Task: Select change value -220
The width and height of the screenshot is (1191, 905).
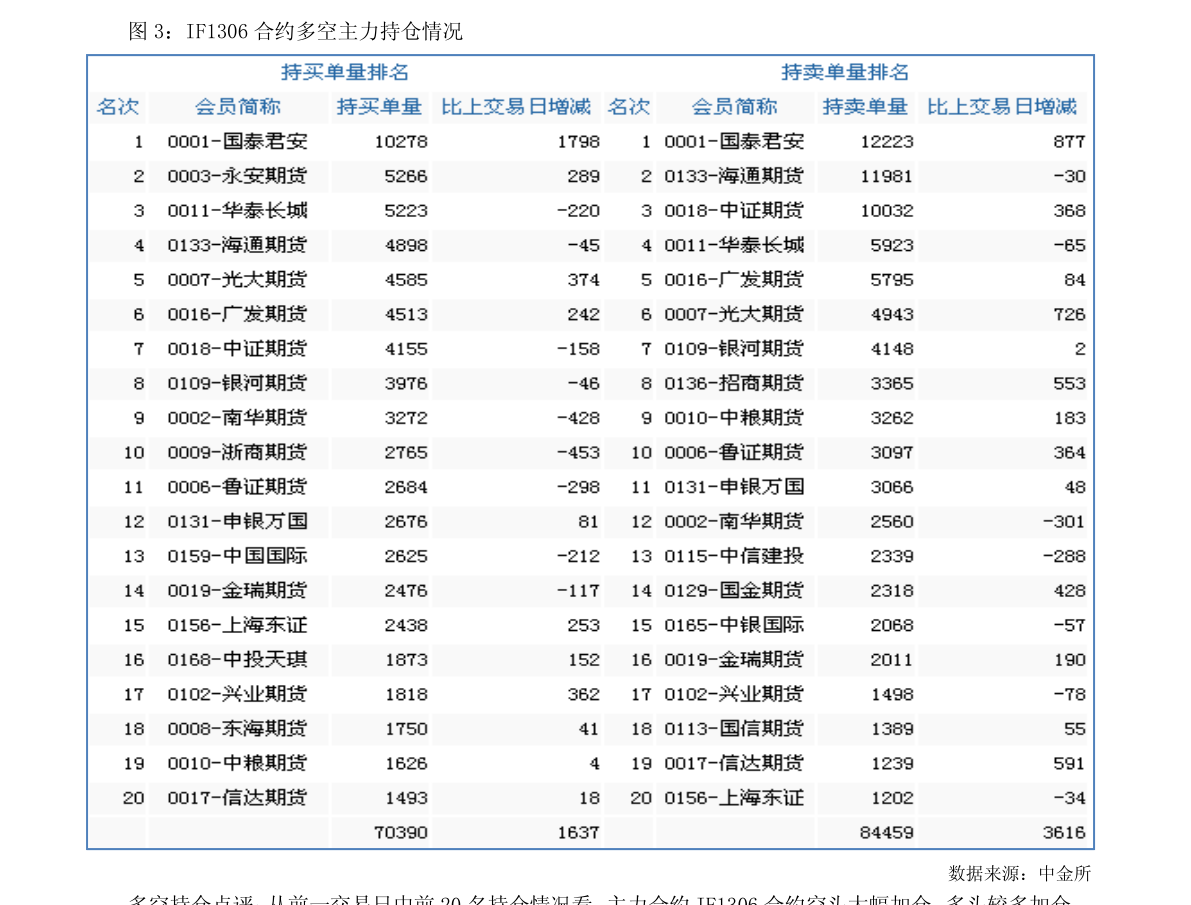Action: [579, 211]
